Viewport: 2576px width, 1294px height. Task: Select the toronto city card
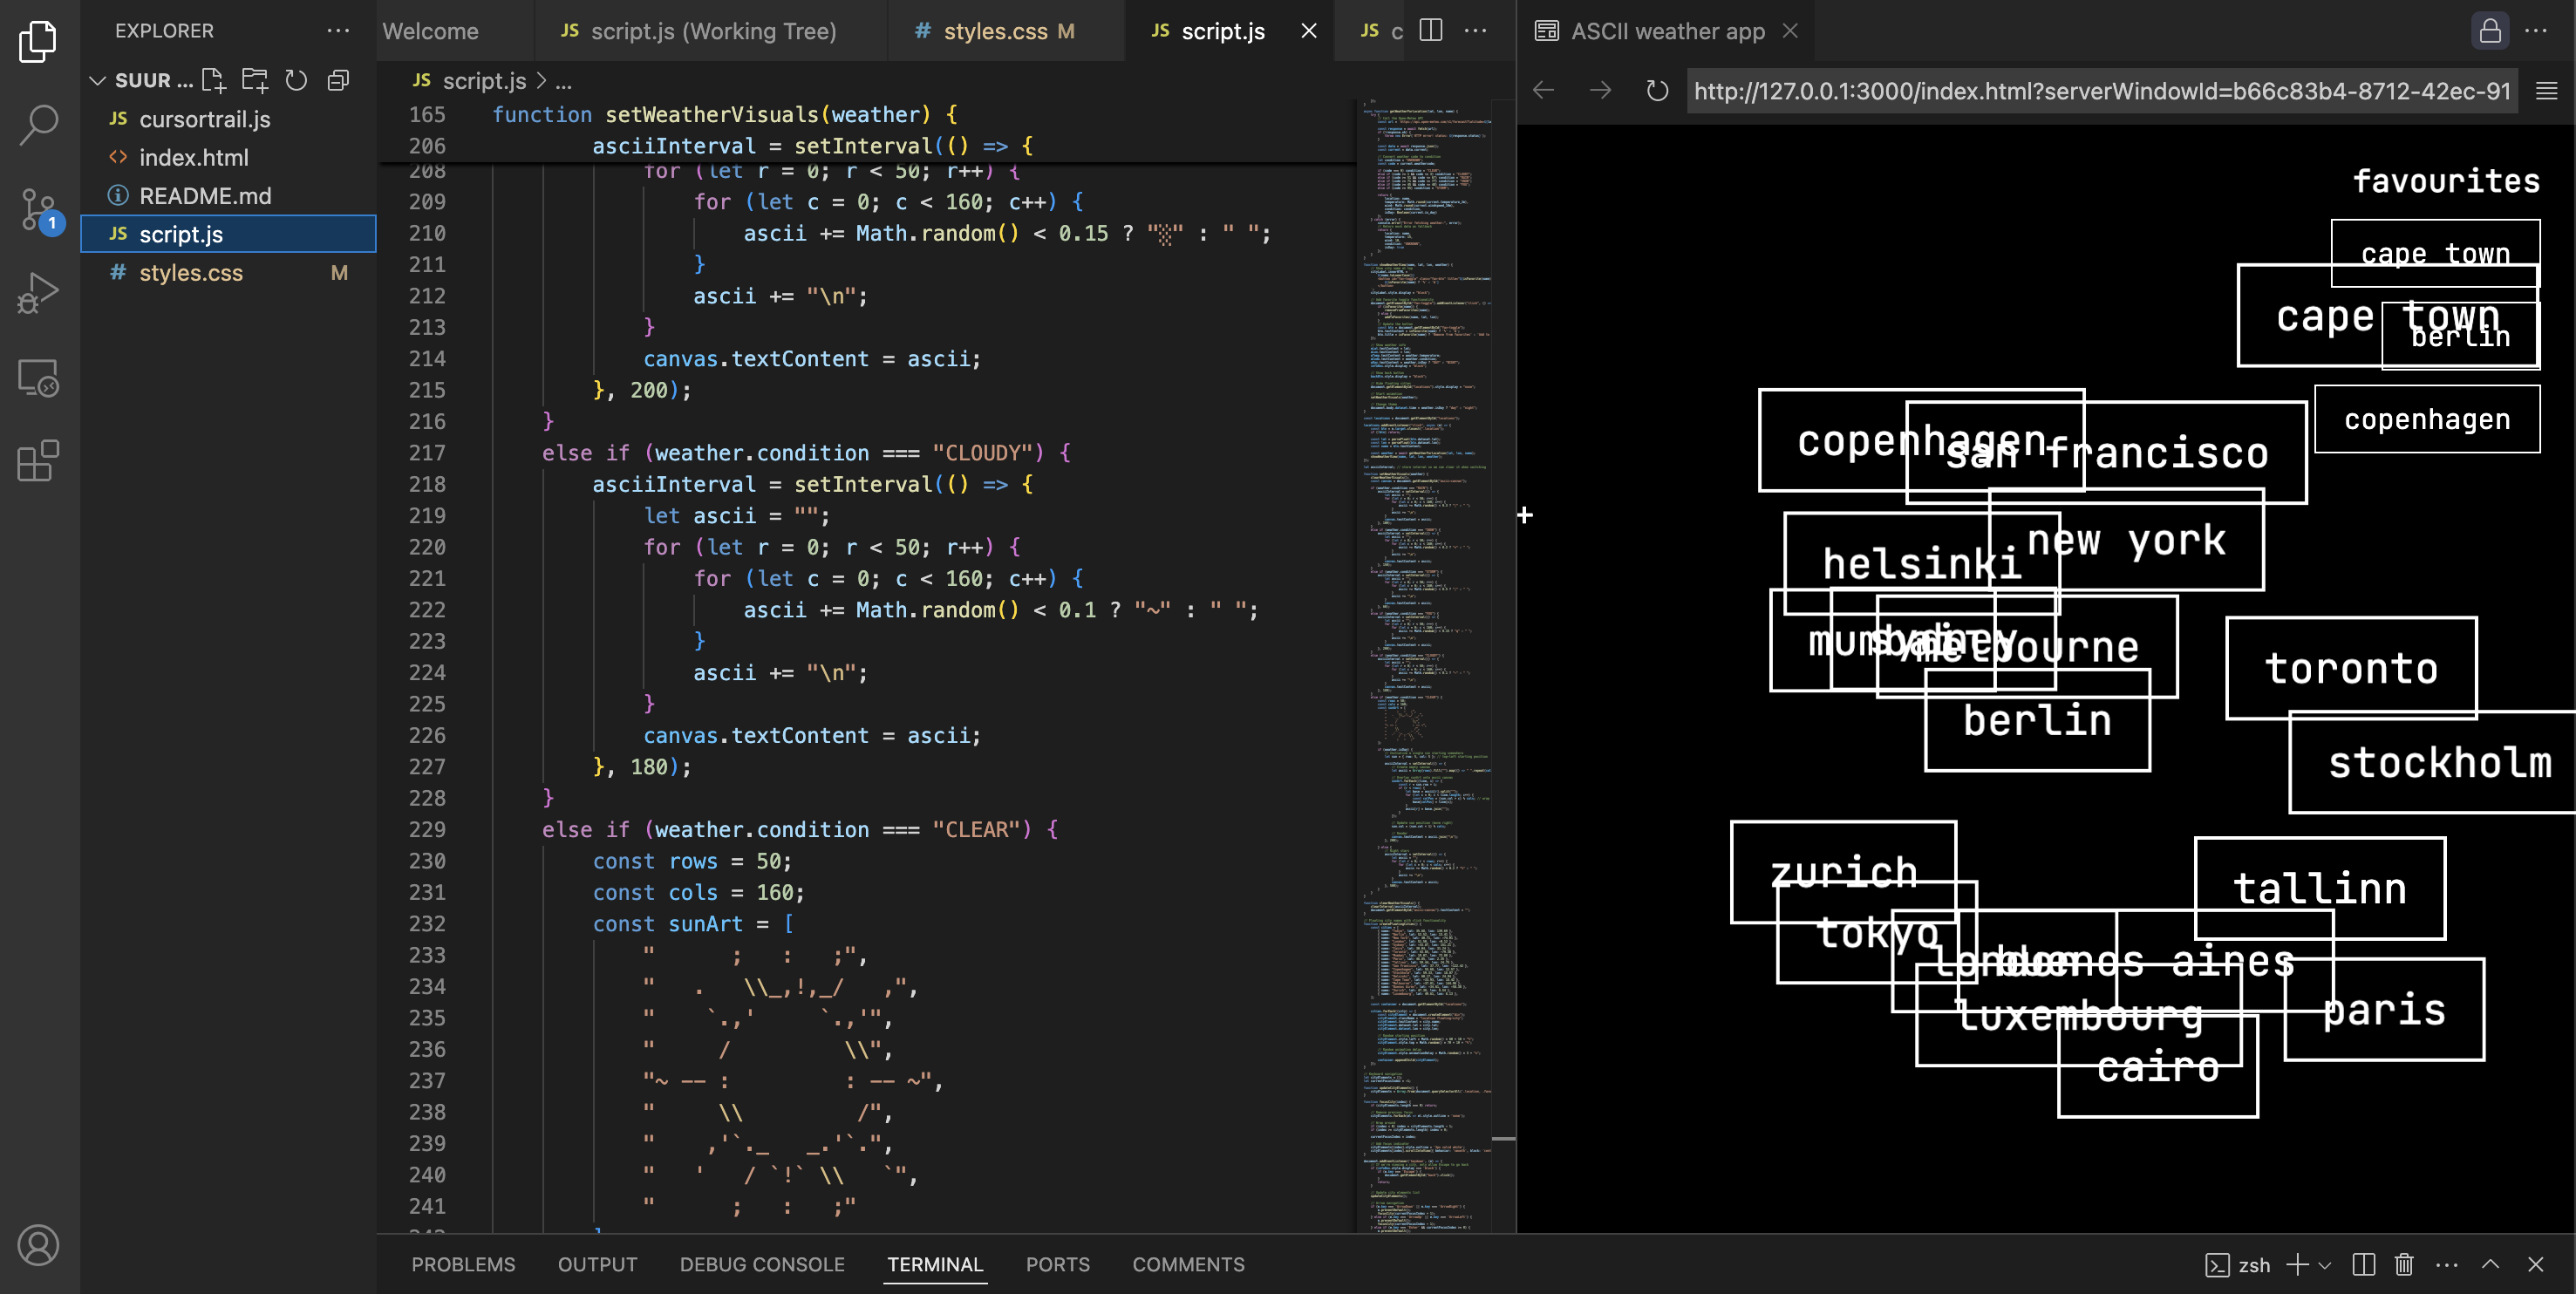(x=2352, y=668)
